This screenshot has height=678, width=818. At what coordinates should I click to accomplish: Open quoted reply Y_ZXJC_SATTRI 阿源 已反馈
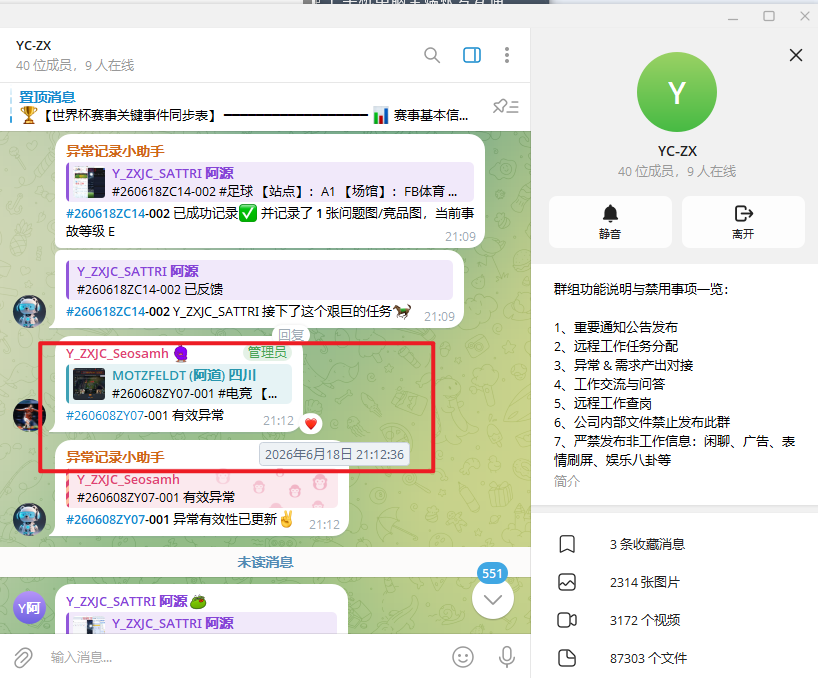coord(259,280)
